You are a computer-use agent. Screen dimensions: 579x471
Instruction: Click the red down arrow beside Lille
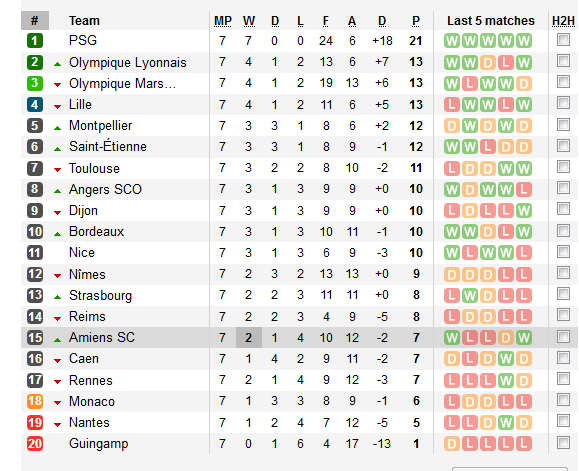pos(57,107)
